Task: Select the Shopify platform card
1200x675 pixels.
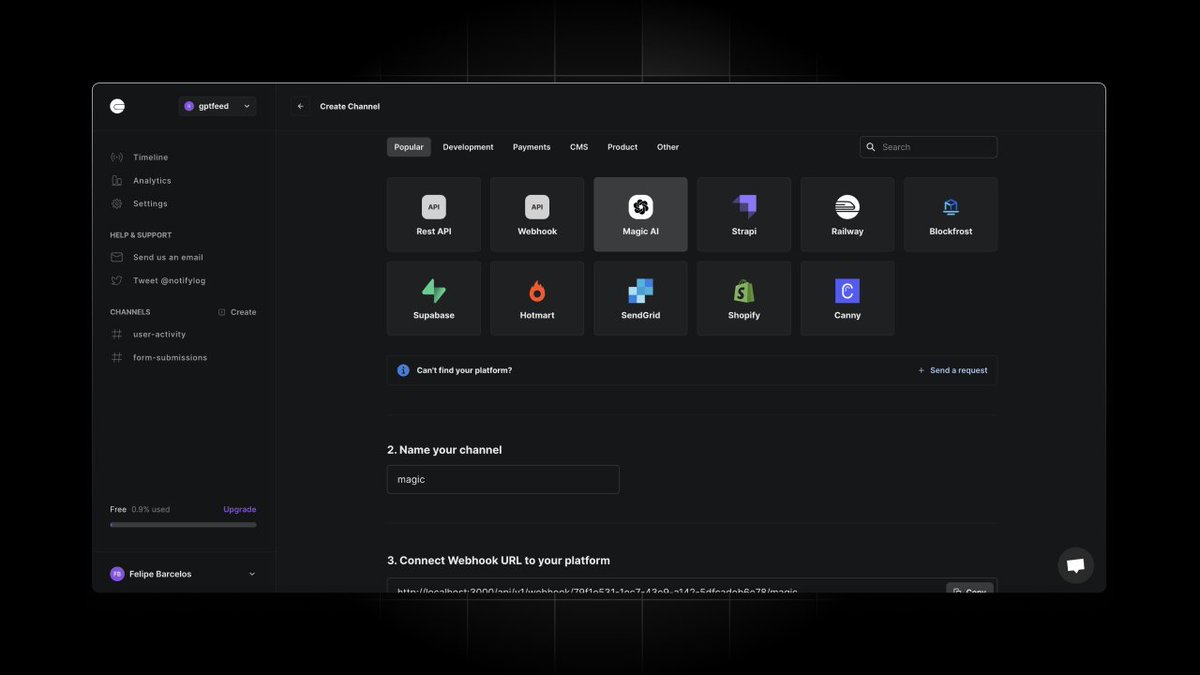Action: 744,298
